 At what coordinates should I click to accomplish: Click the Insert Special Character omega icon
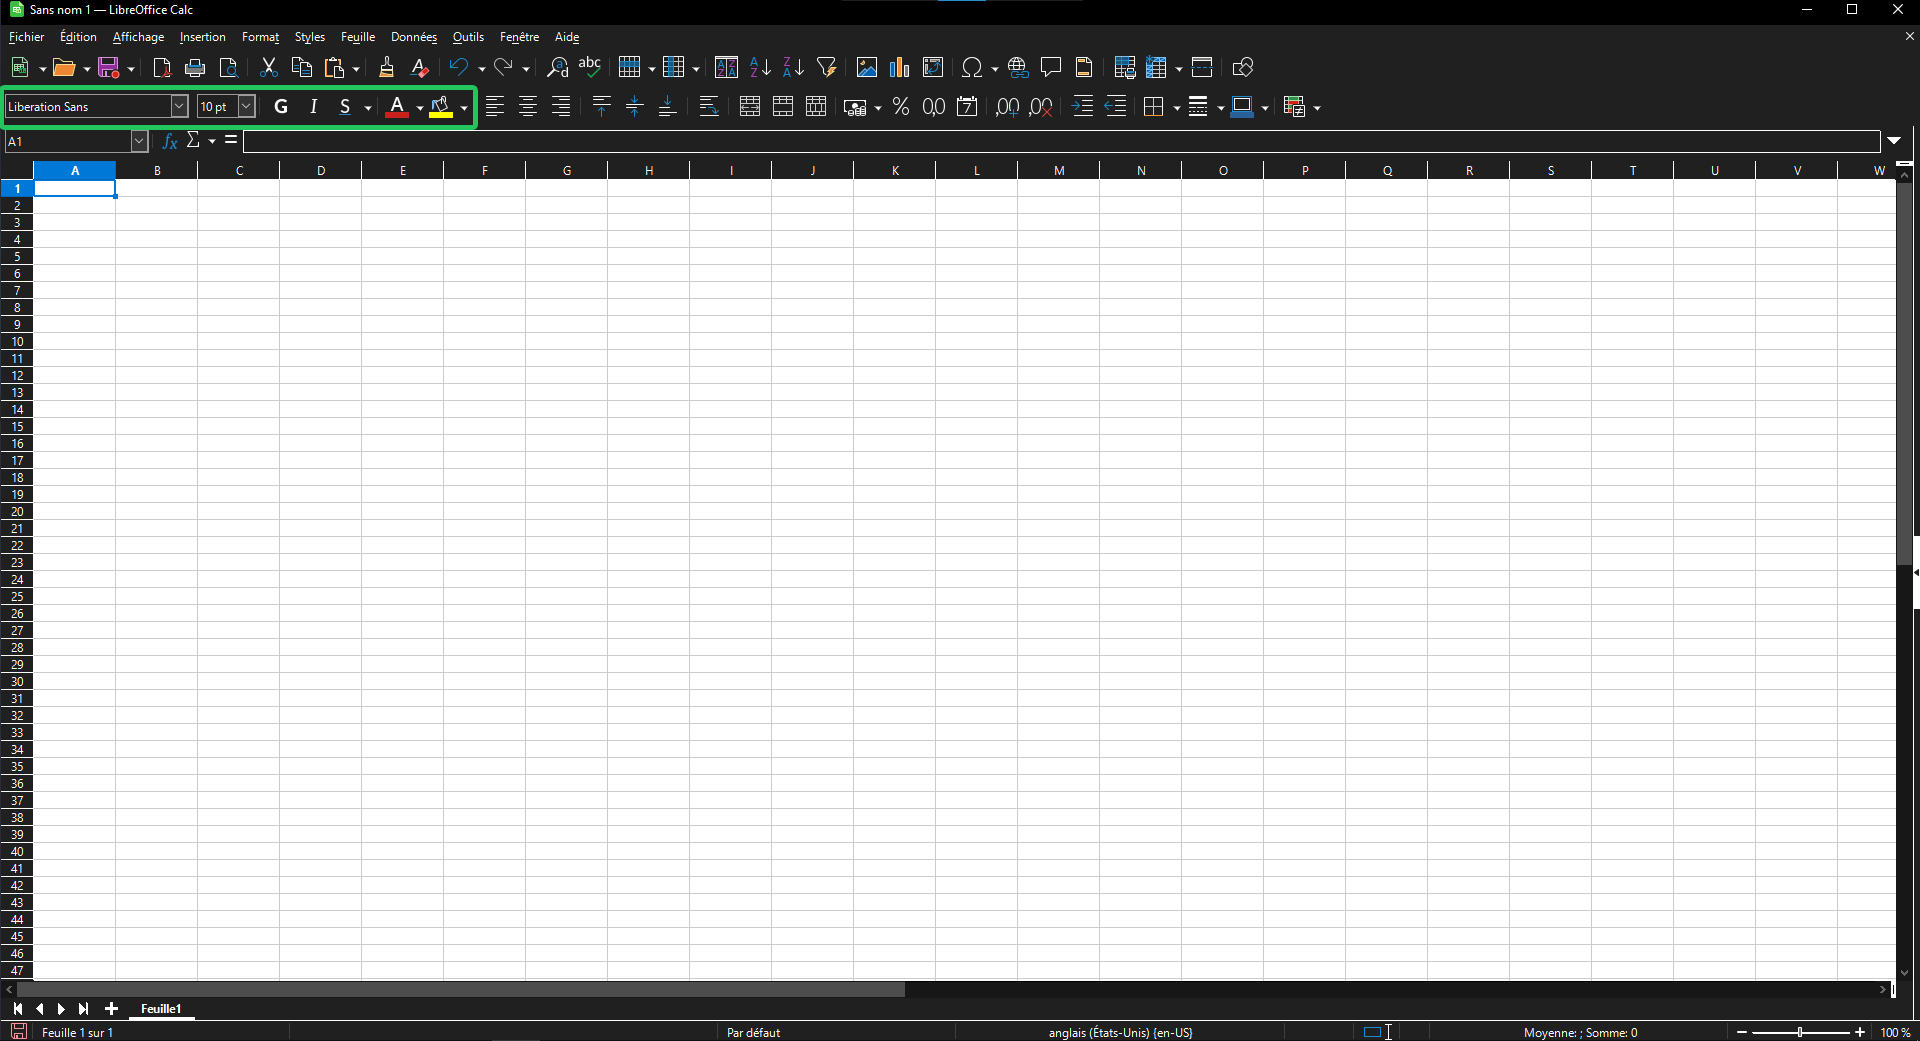point(971,67)
